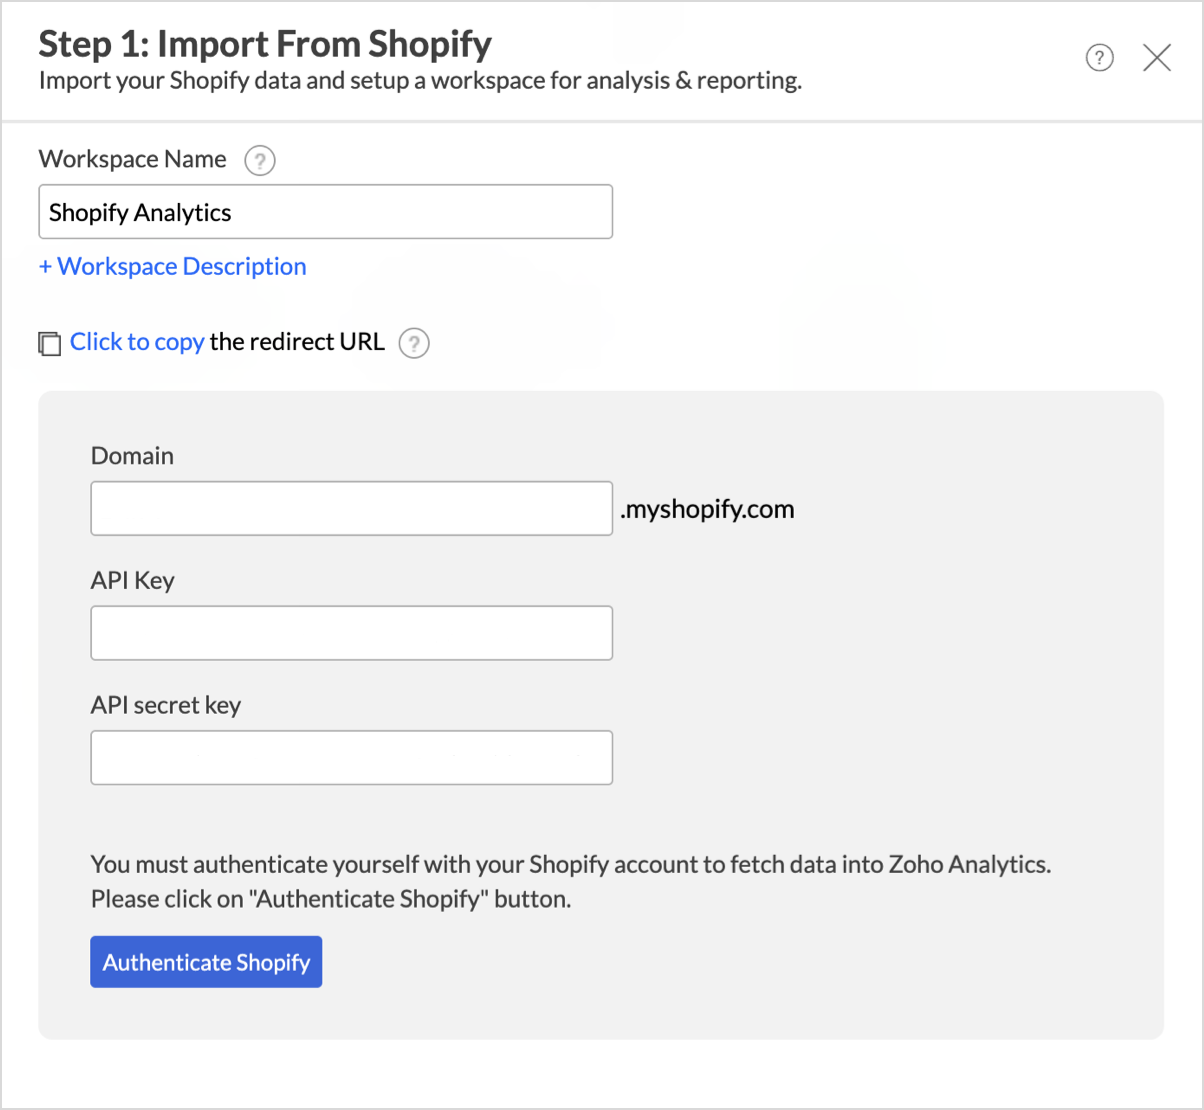Screen dimensions: 1204x1110
Task: Open the help icon in the dialog header
Action: pyautogui.click(x=1099, y=58)
